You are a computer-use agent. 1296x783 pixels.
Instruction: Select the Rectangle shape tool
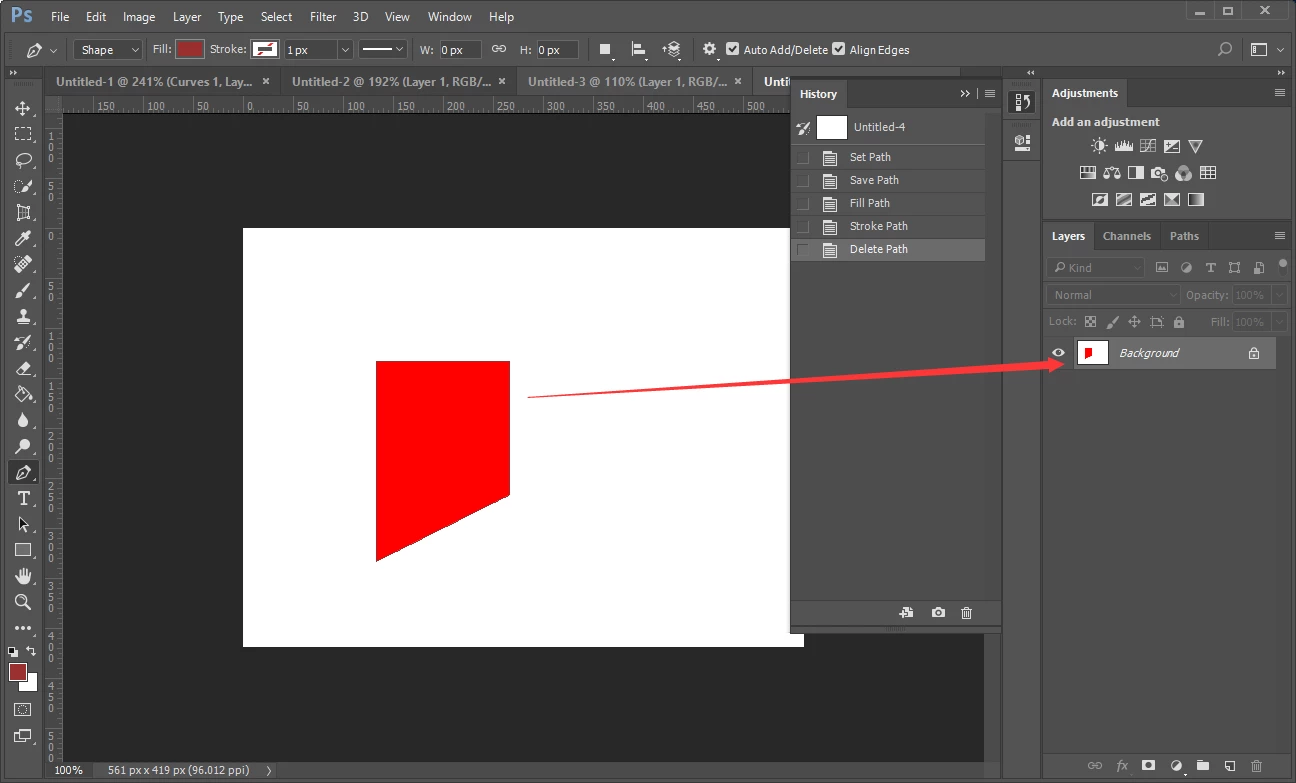(x=23, y=550)
